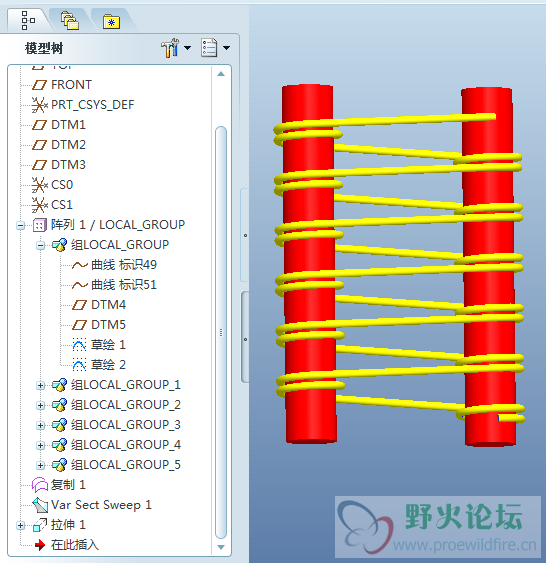Click the 草绘 1 sketch icon
The width and height of the screenshot is (546, 563).
coord(79,345)
